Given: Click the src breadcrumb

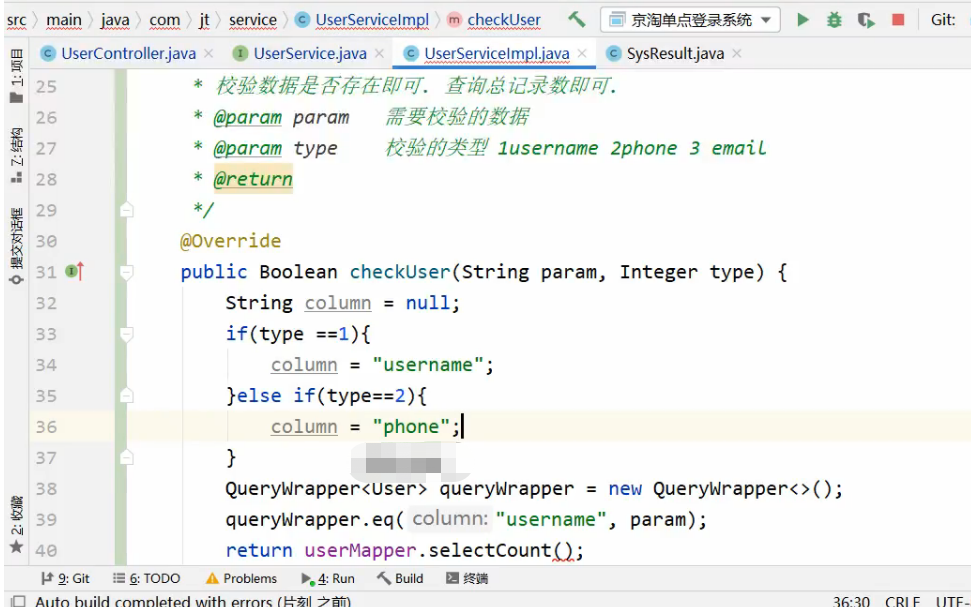Looking at the screenshot, I should pos(16,20).
